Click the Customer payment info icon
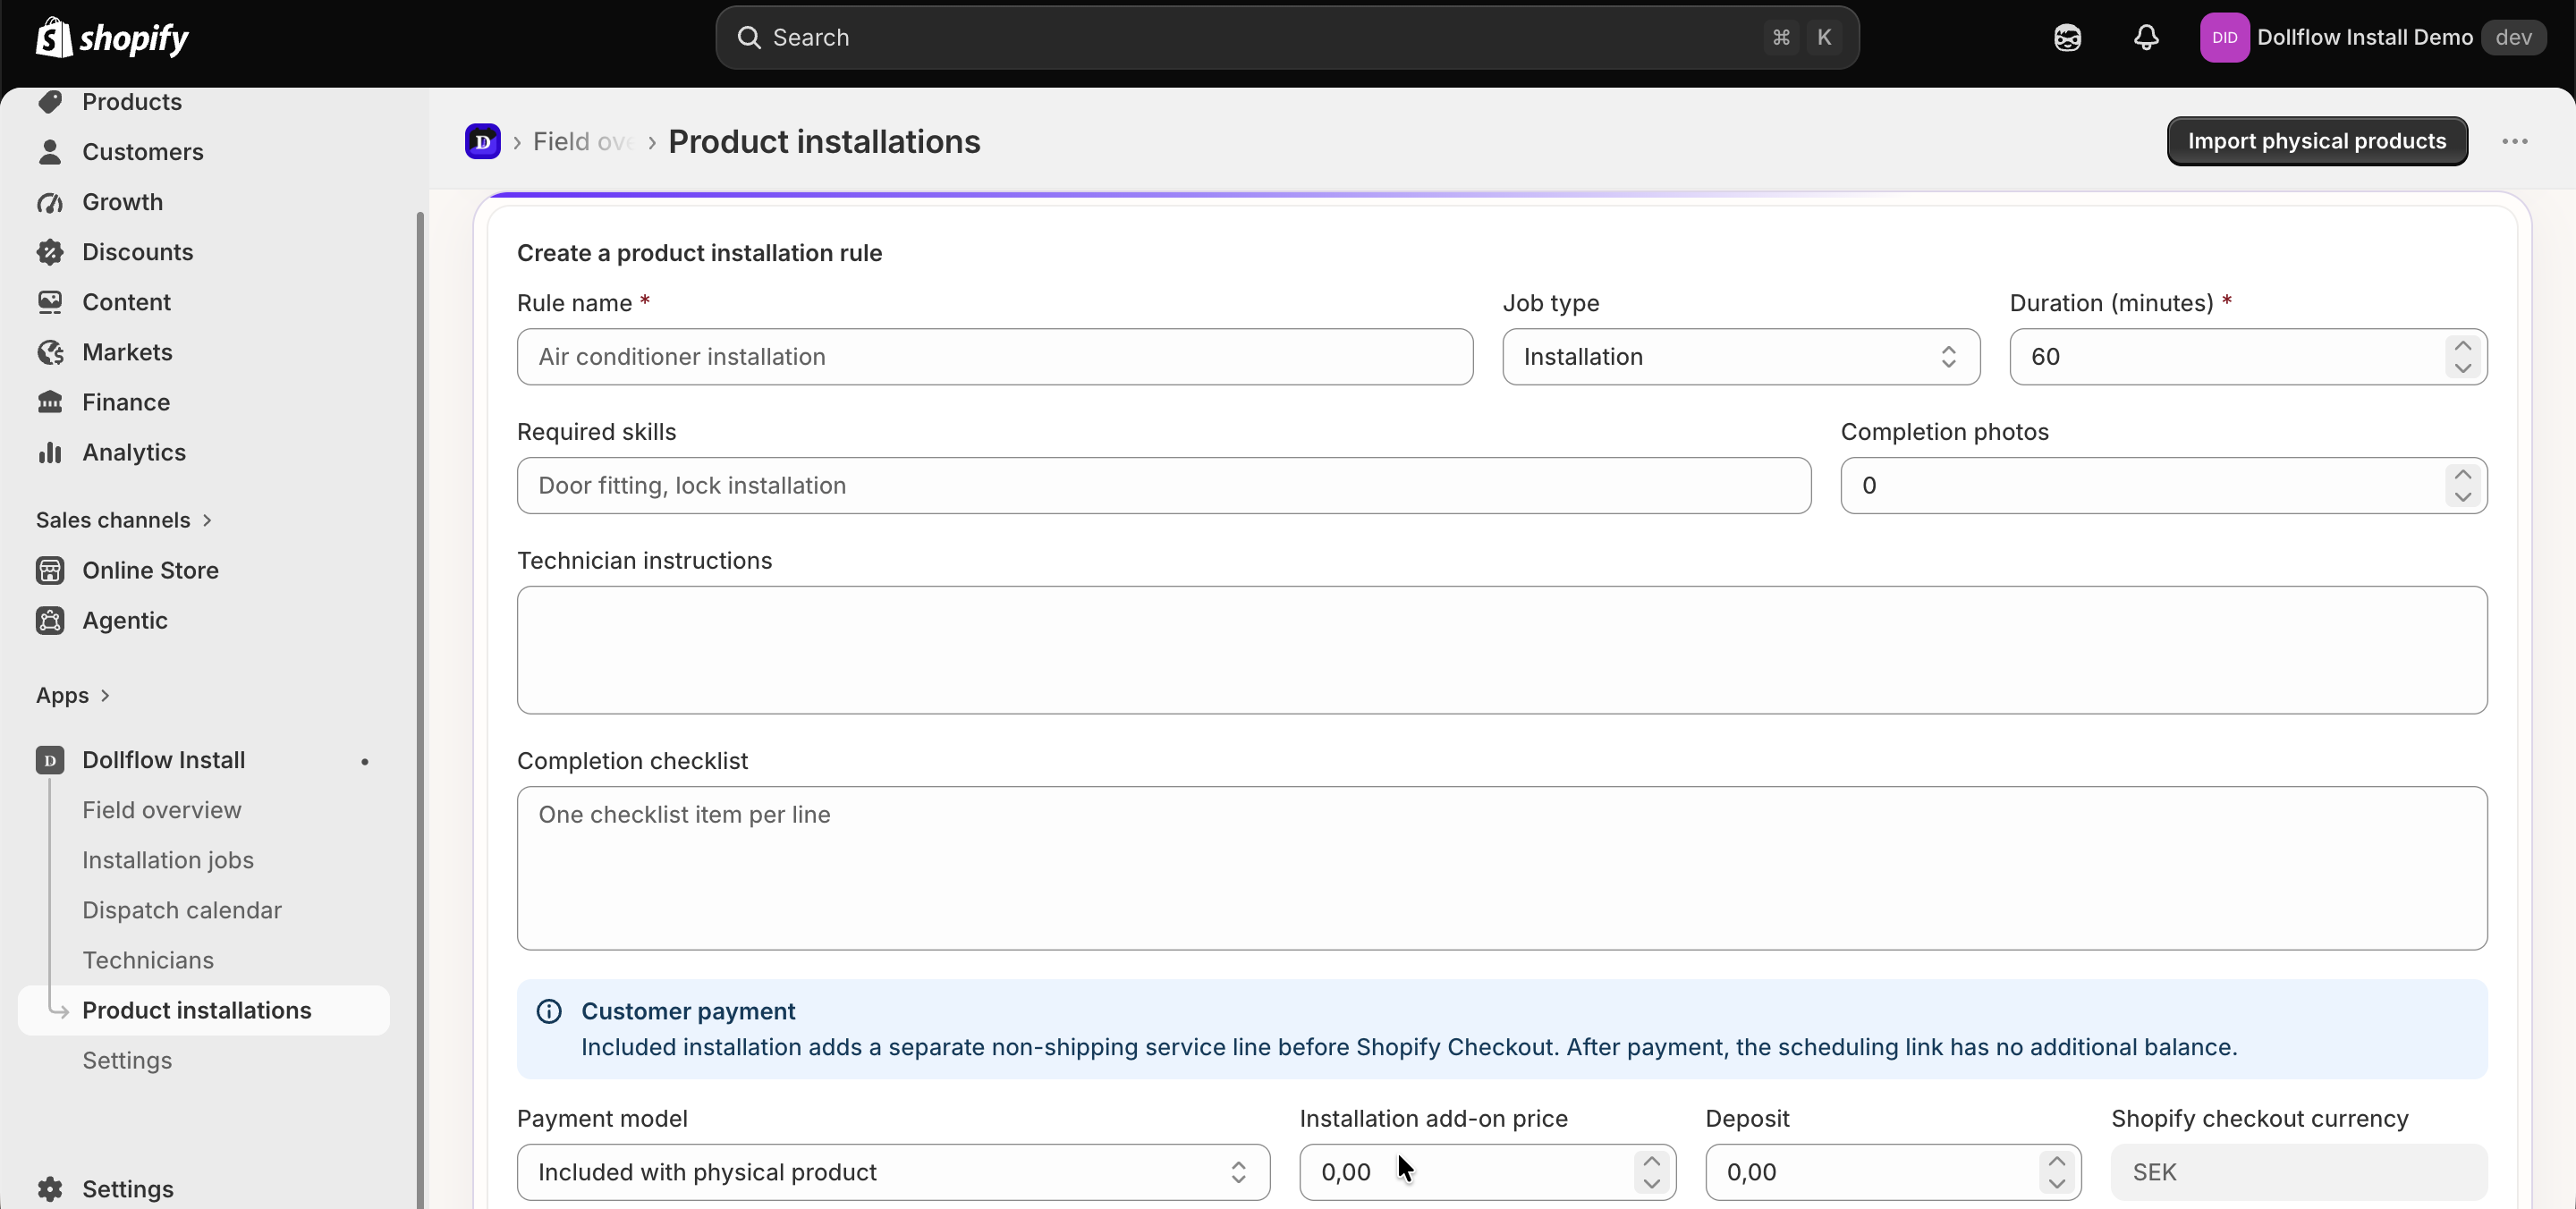 549,1011
